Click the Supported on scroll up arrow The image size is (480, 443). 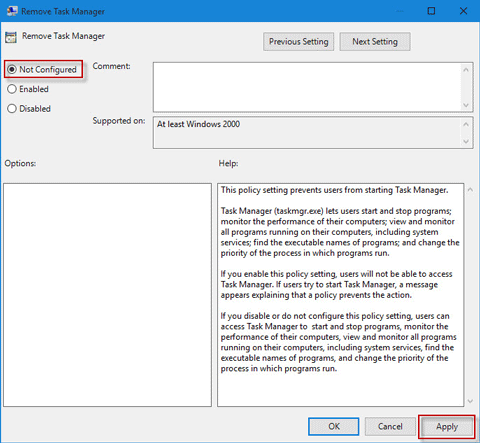[x=466, y=124]
